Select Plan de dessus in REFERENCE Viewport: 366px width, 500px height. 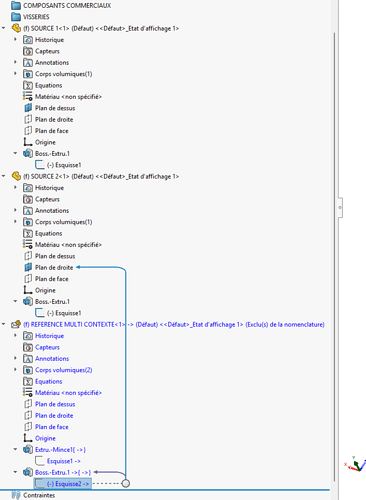pos(55,404)
